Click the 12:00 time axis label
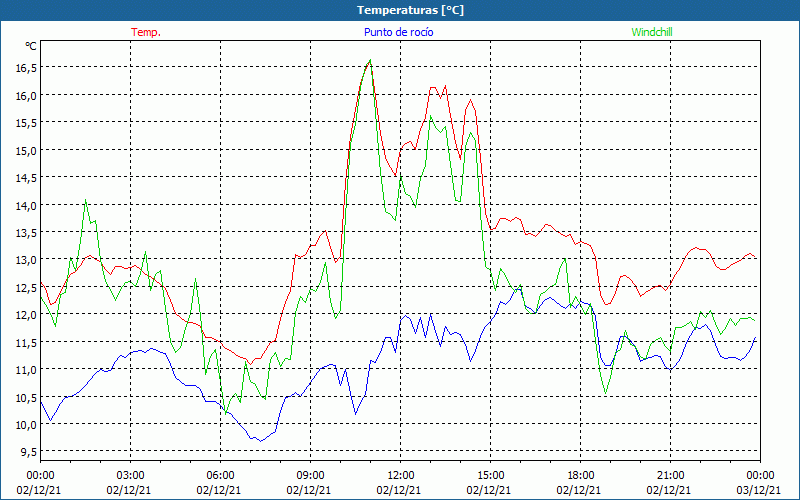Viewport: 800px width, 500px height. 401,476
